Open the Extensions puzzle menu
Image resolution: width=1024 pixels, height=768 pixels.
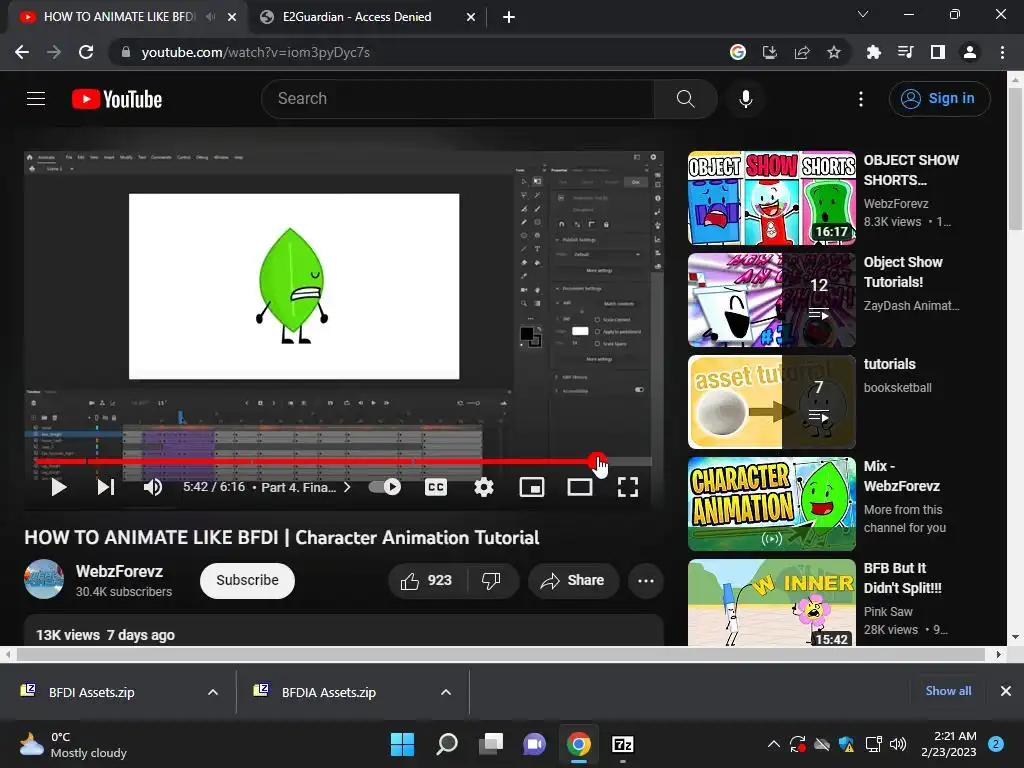coord(874,52)
